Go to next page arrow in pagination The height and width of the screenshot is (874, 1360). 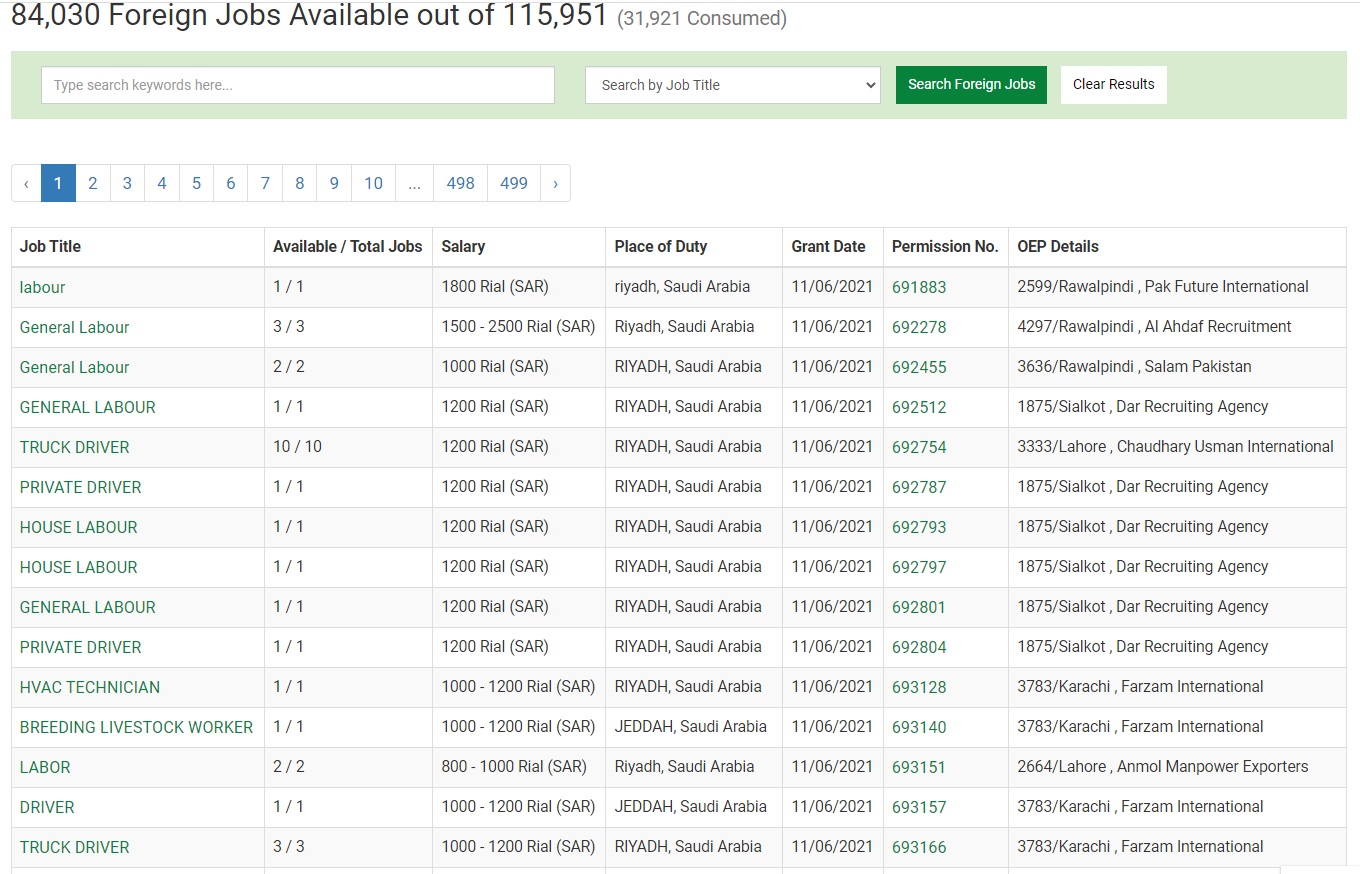555,183
